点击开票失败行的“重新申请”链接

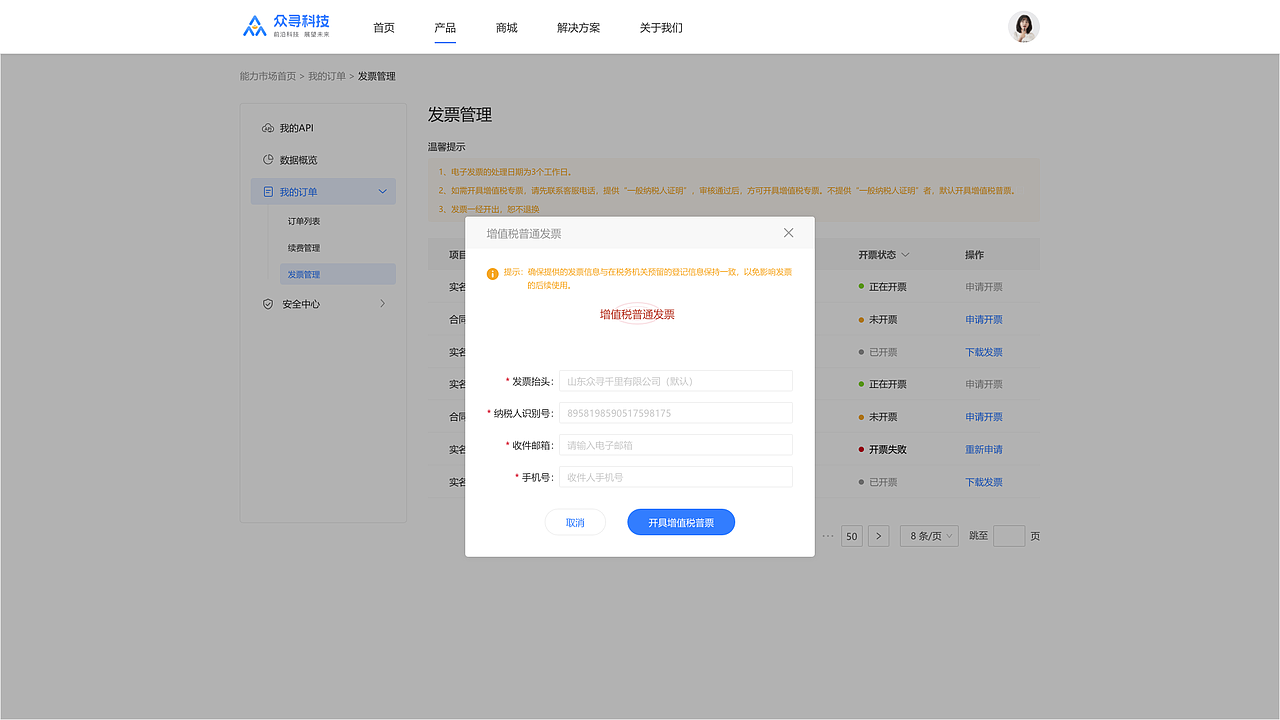click(x=983, y=449)
